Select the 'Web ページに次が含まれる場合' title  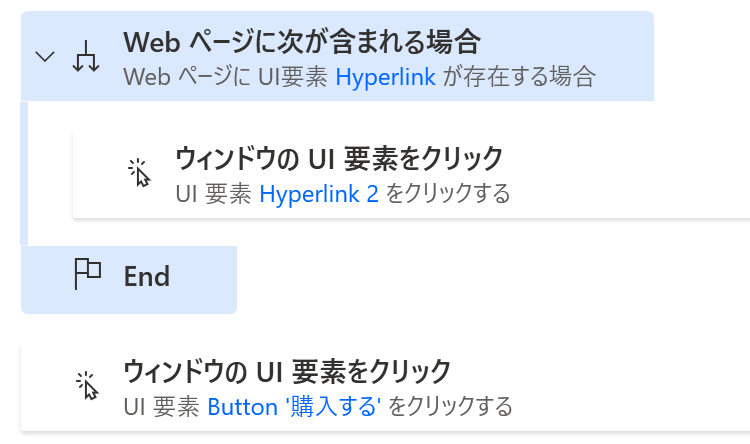coord(302,42)
